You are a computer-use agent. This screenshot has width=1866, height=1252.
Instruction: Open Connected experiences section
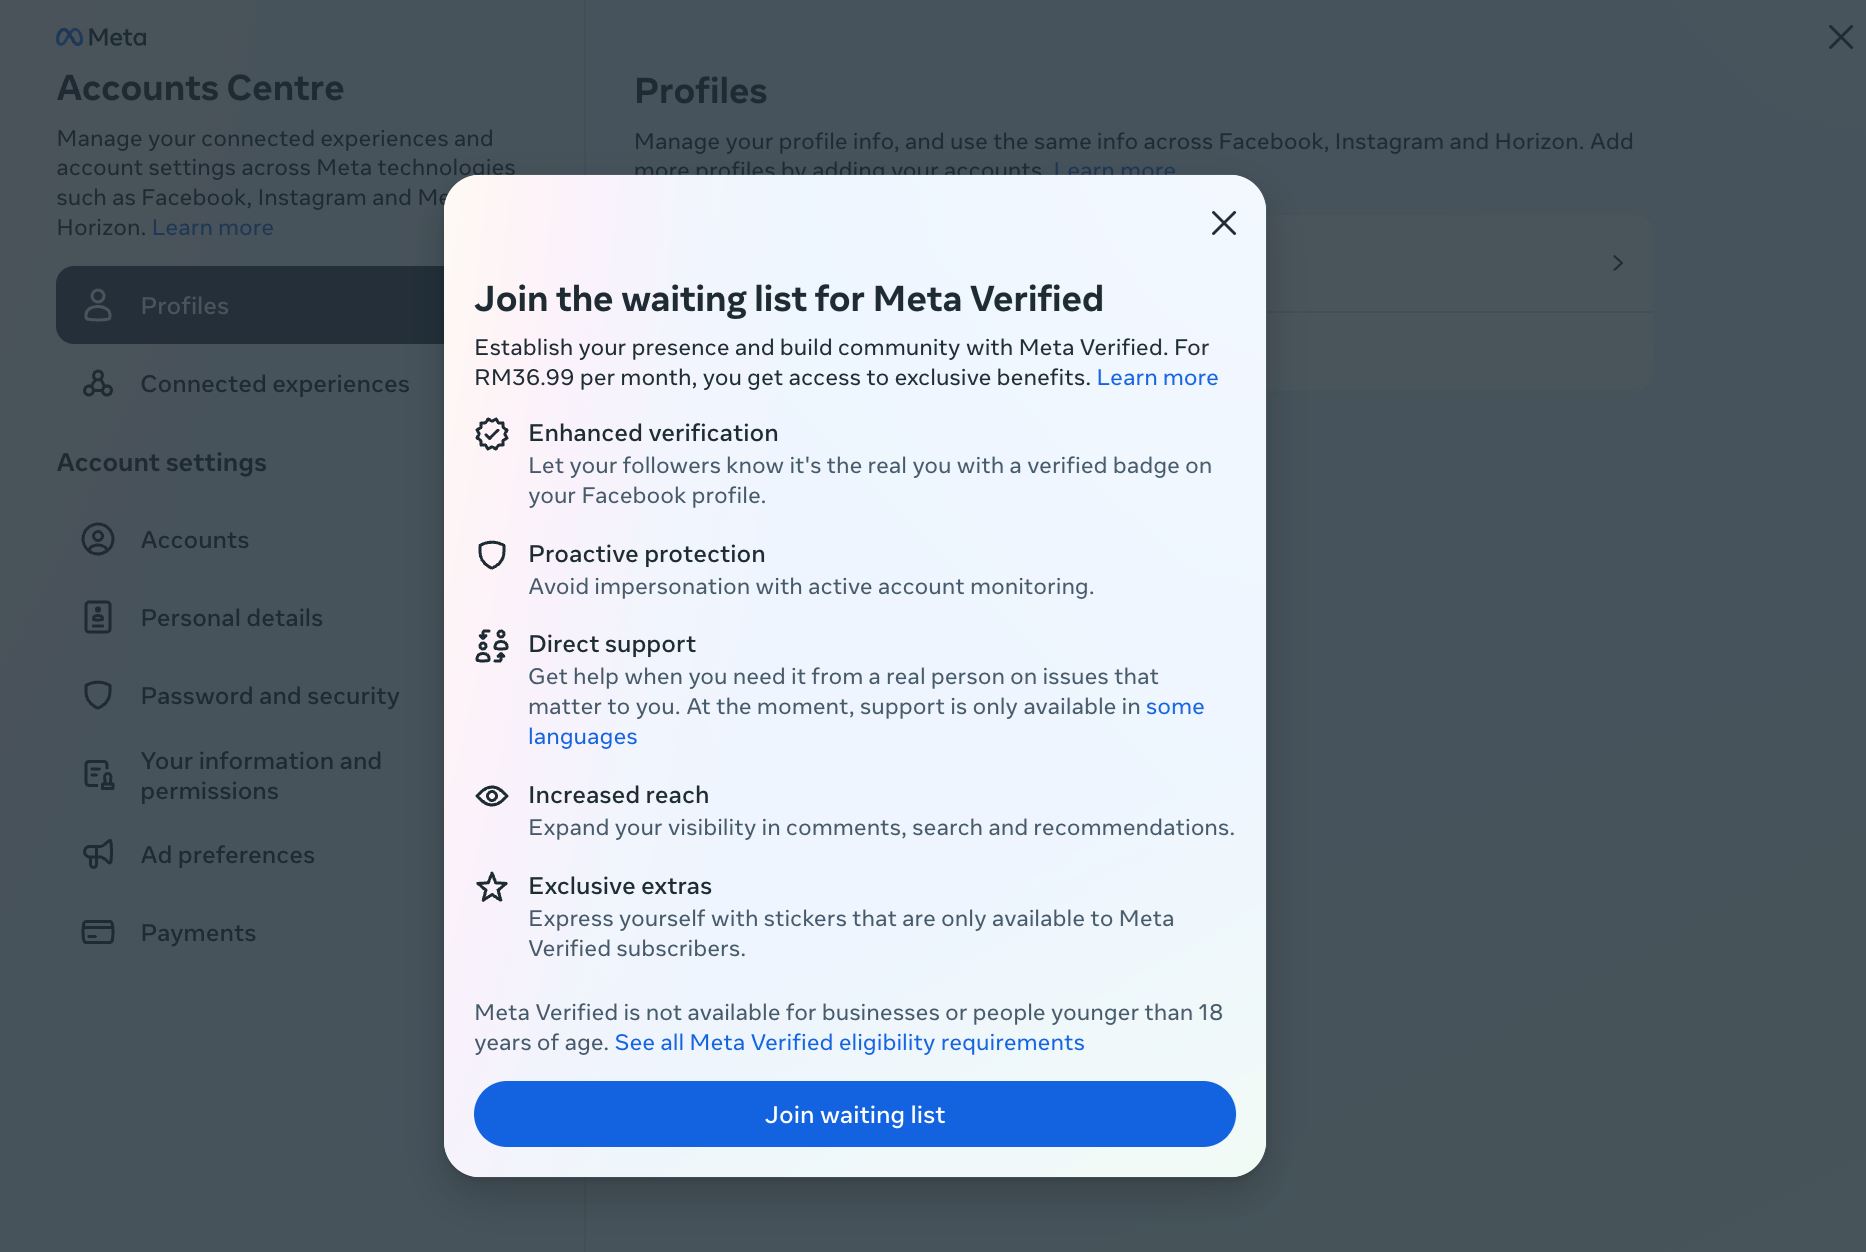pos(274,384)
